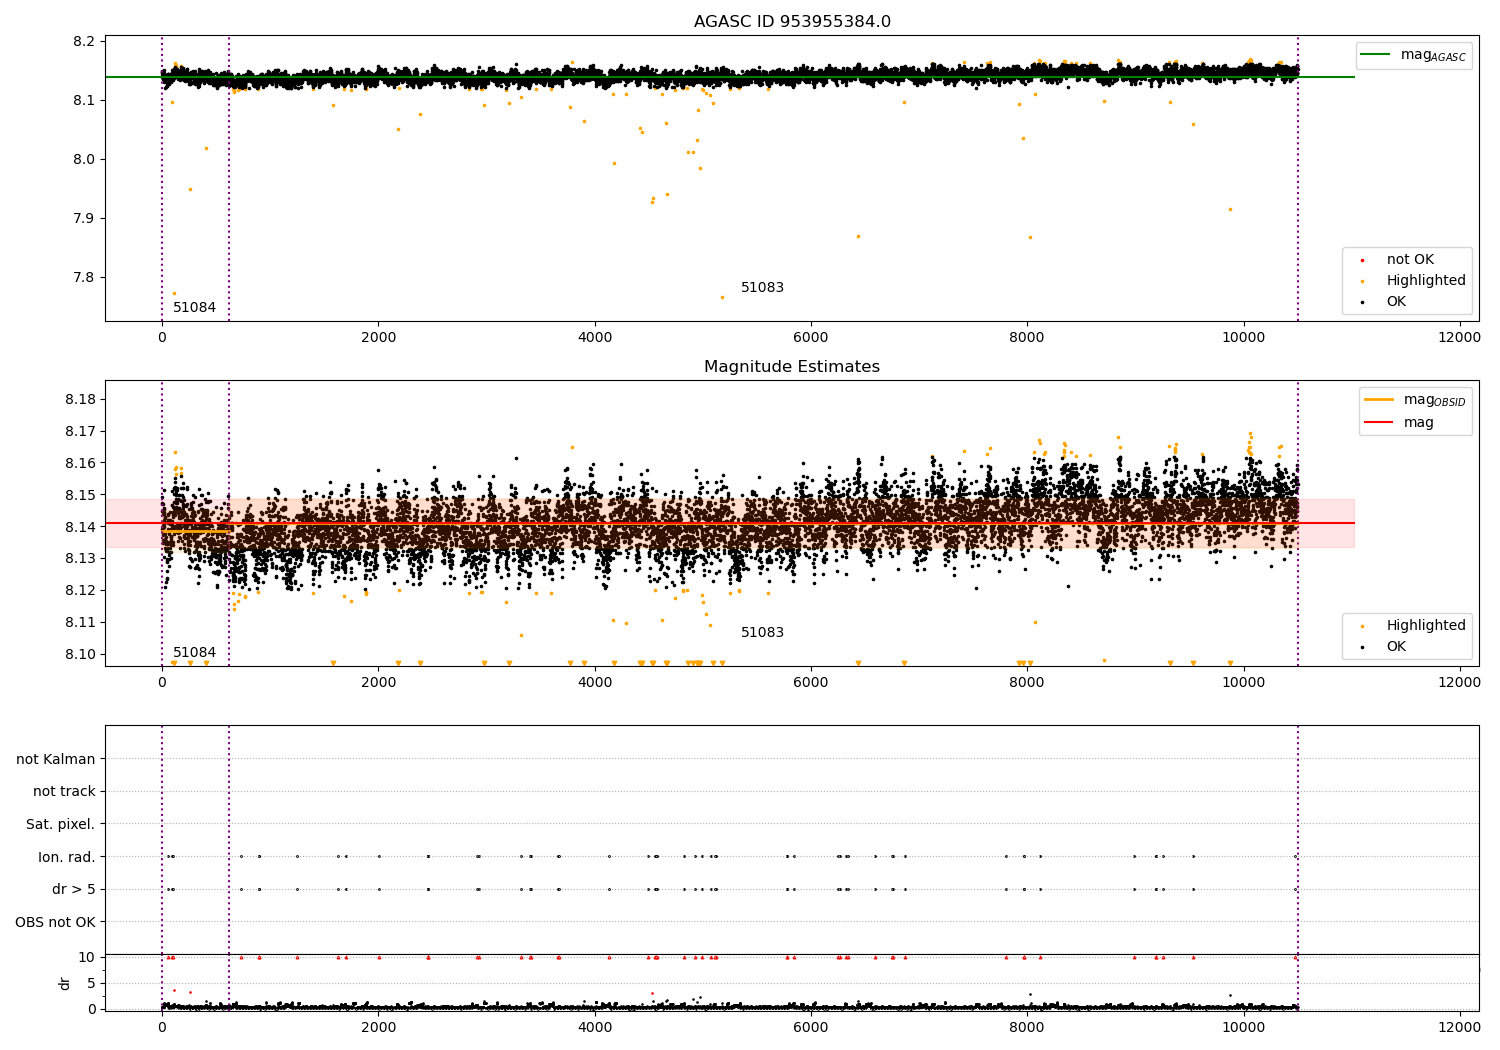Image resolution: width=1500 pixels, height=1050 pixels.
Task: Click the 2000 x-axis tick of the bottom plot
Action: point(379,1028)
